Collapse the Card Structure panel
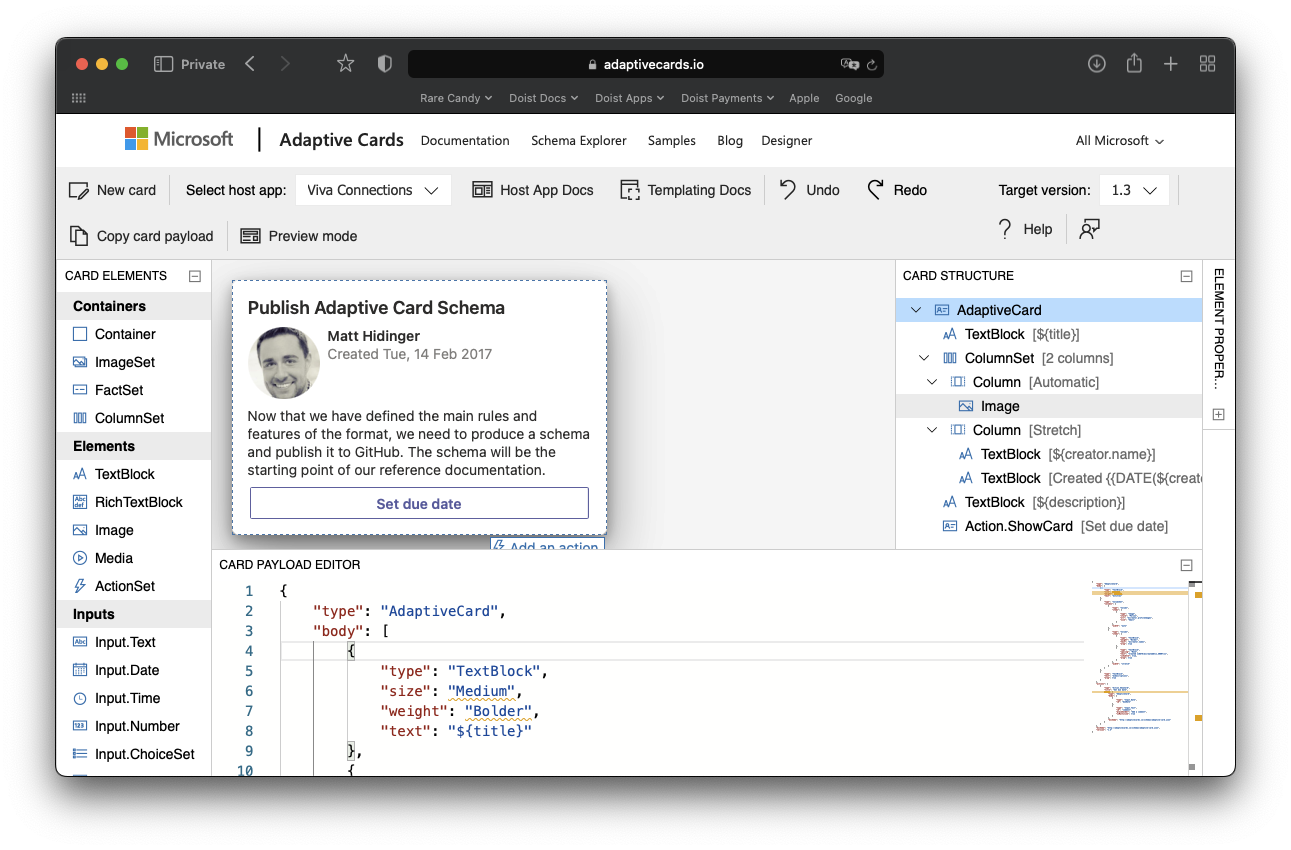 1185,275
